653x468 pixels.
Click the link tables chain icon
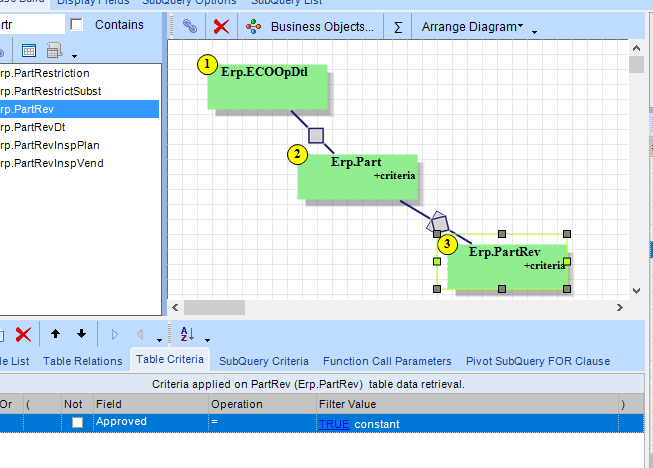(x=189, y=27)
